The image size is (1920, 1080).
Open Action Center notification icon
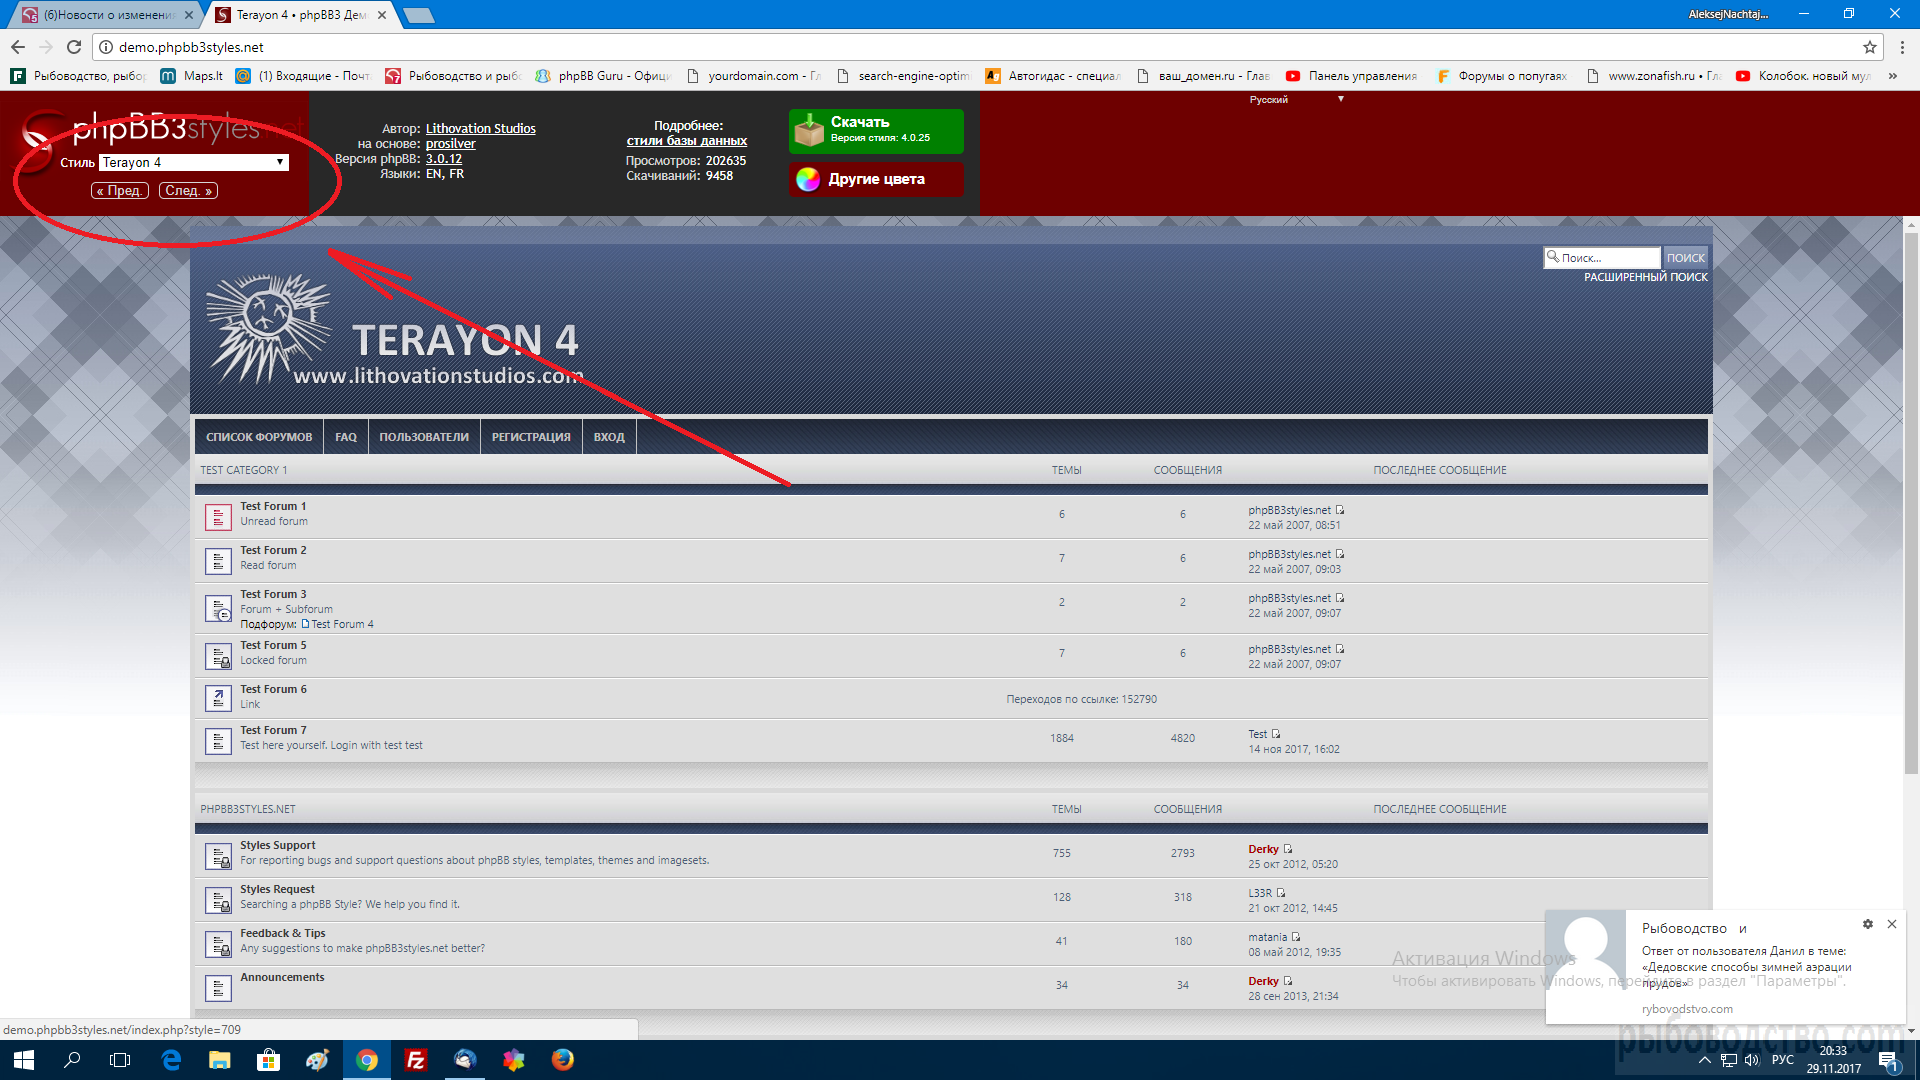[1888, 1061]
